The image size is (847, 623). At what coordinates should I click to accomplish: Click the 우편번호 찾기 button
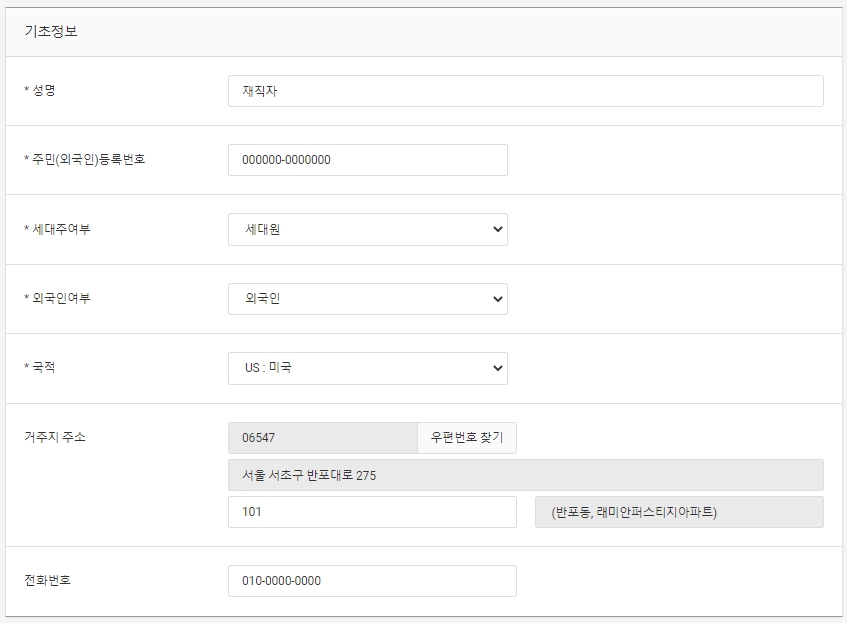tap(467, 438)
